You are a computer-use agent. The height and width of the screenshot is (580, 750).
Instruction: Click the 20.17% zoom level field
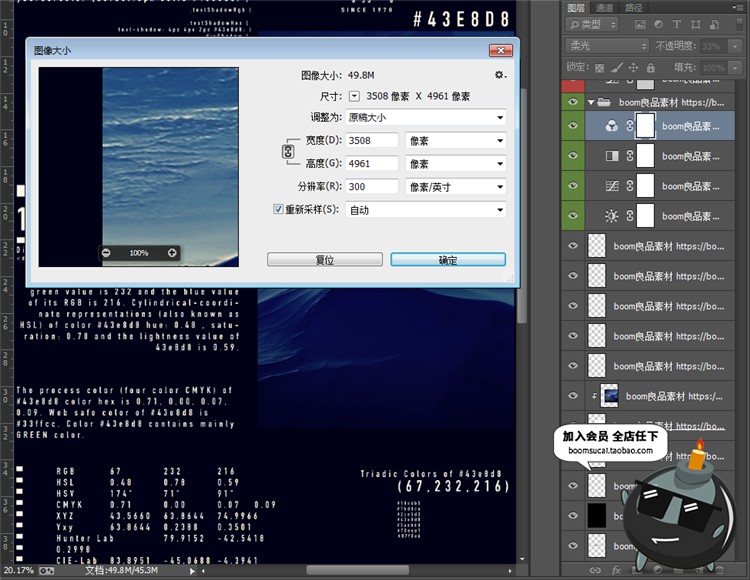[x=19, y=571]
